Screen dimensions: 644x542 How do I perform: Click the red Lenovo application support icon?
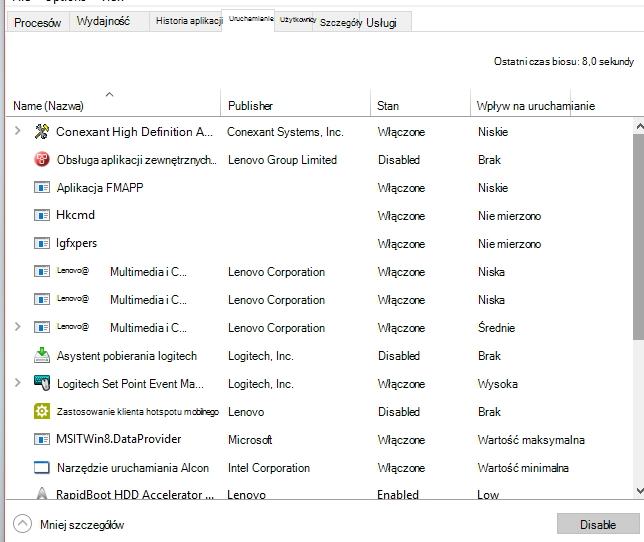click(41, 159)
